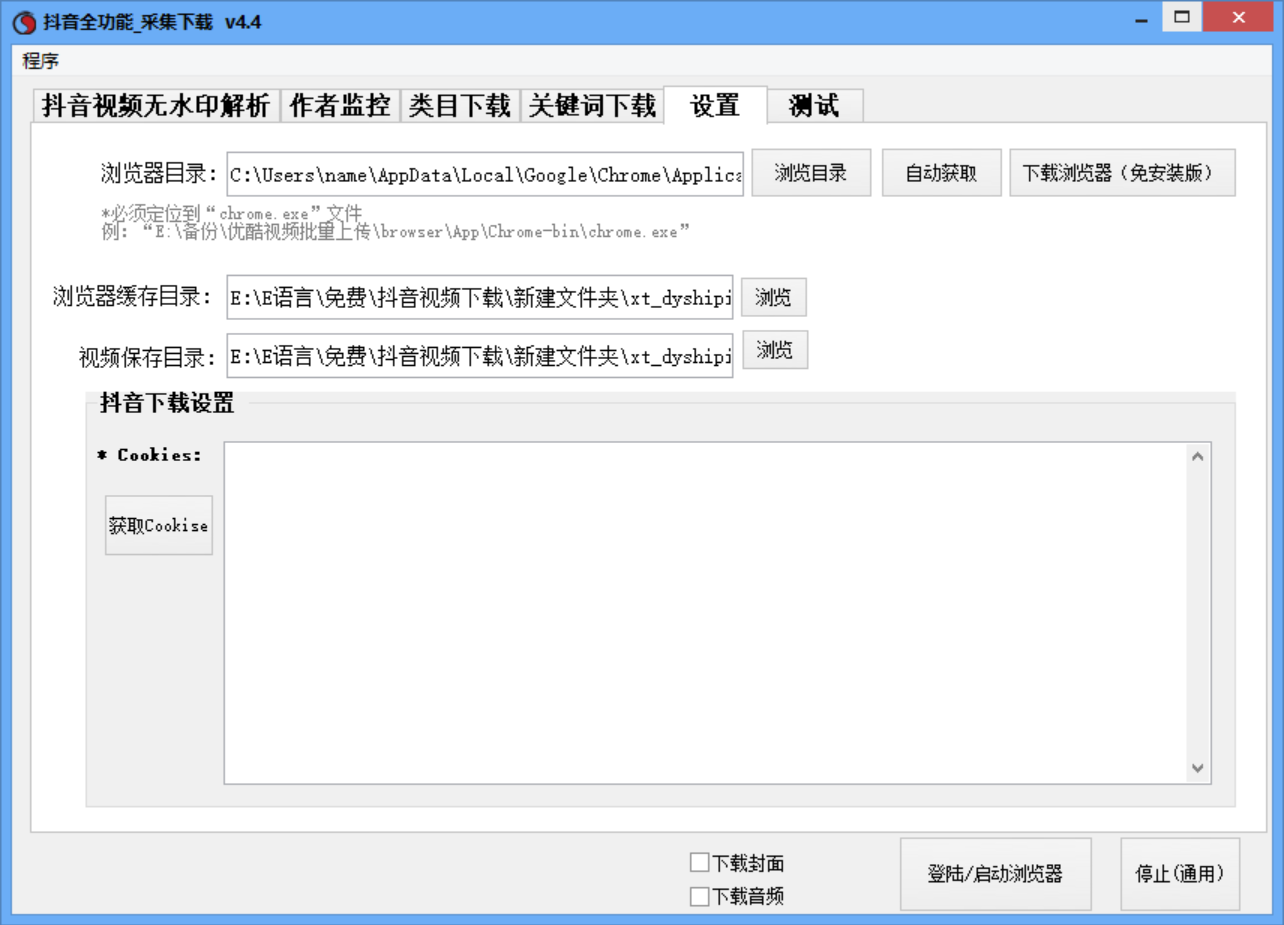Click 浏览 button beside 浏览器缓存目录
This screenshot has width=1284, height=925.
[x=774, y=297]
